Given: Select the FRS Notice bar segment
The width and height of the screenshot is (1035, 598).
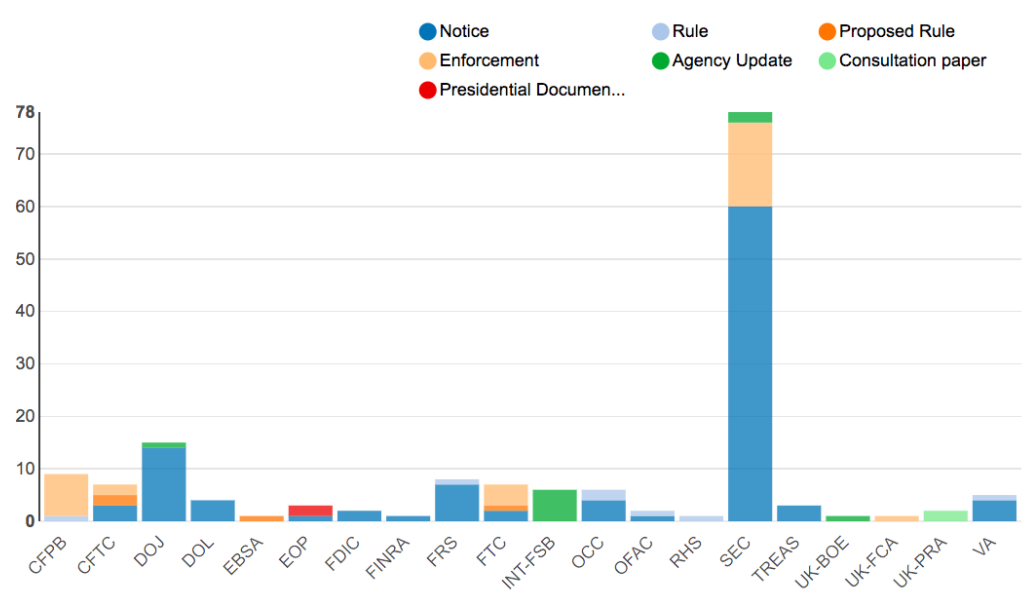Looking at the screenshot, I should pos(457,503).
